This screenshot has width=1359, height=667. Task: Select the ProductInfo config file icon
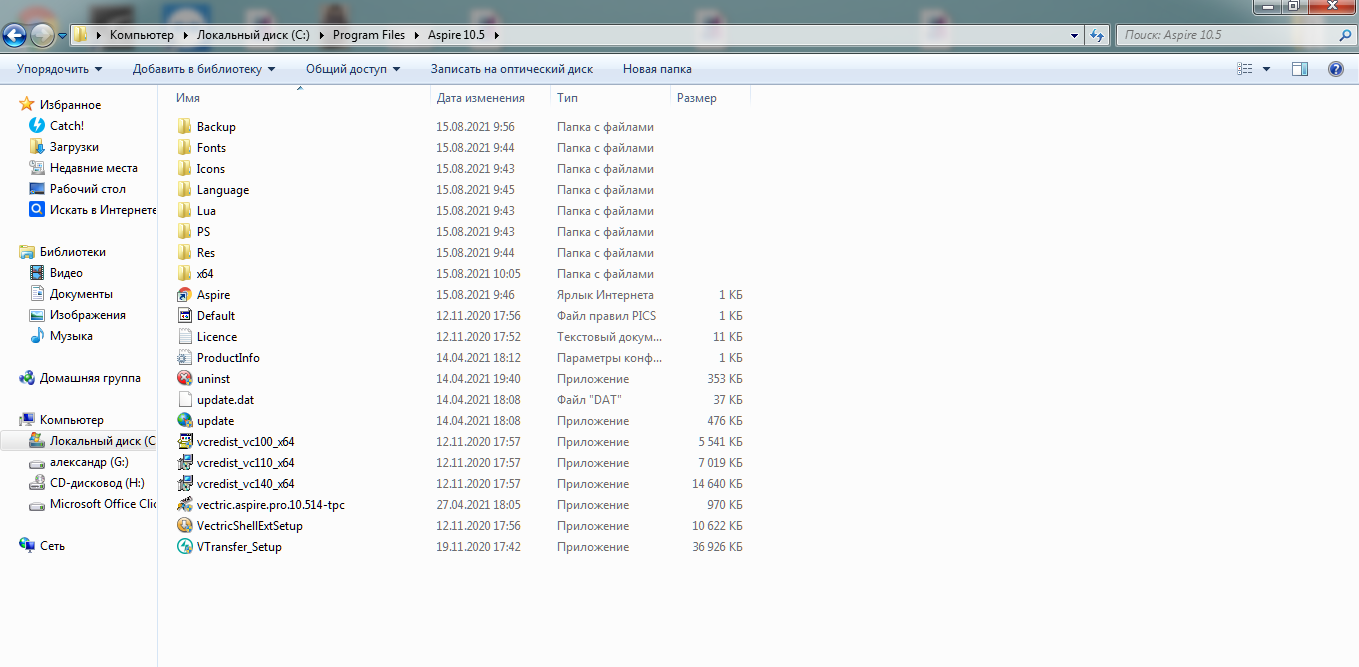(x=184, y=358)
